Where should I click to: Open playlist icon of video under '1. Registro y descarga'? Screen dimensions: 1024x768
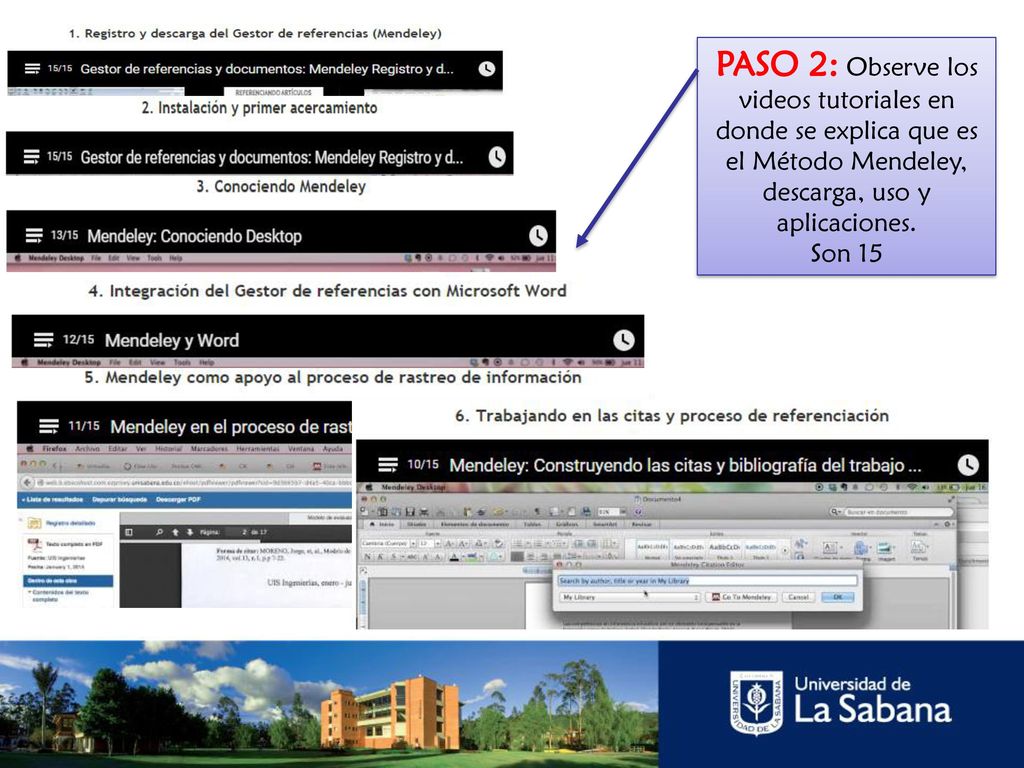tap(32, 69)
